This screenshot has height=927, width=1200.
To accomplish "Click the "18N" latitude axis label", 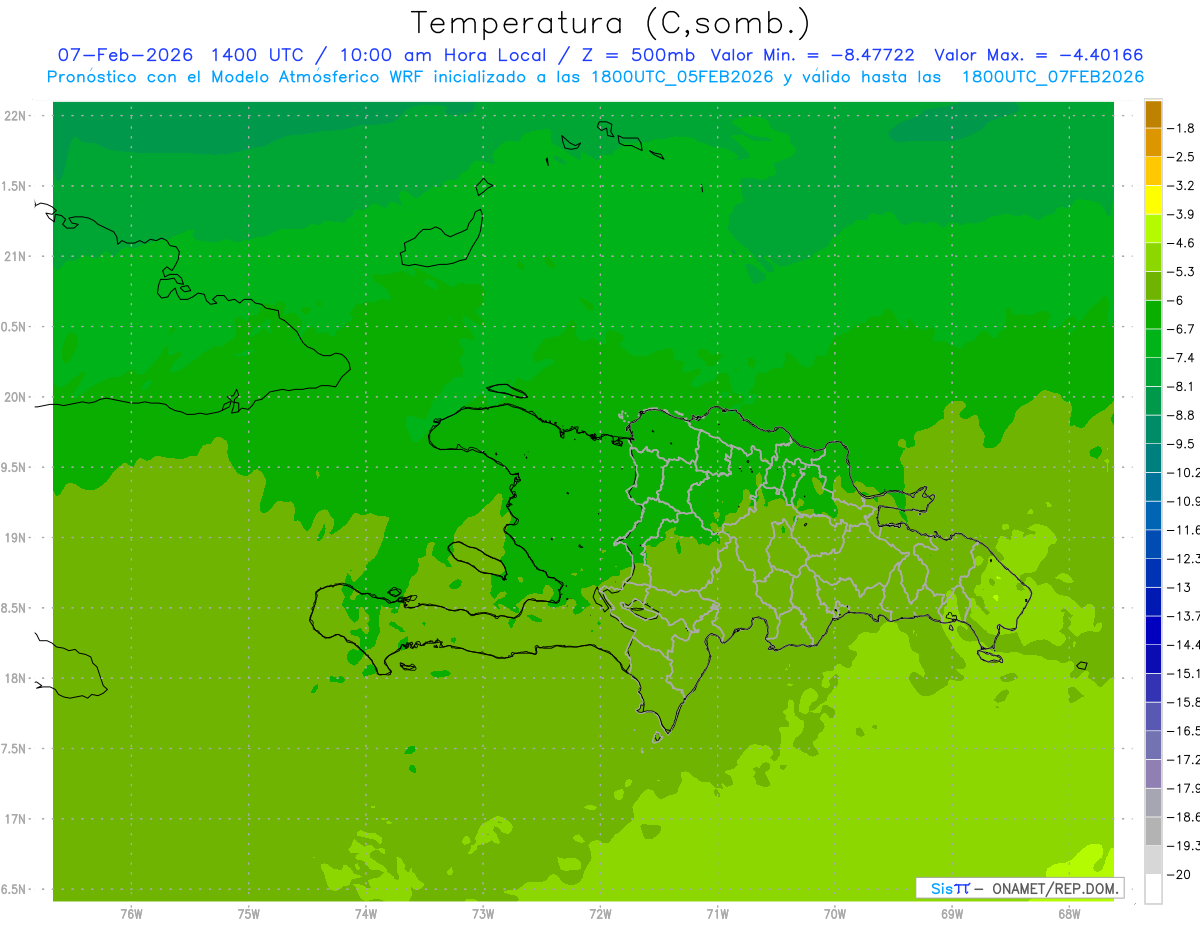I will 14,678.
